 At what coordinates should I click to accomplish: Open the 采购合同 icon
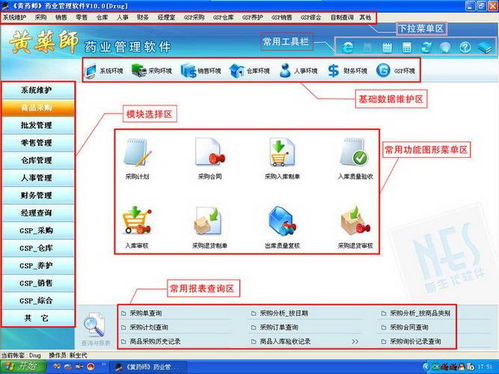(x=210, y=153)
